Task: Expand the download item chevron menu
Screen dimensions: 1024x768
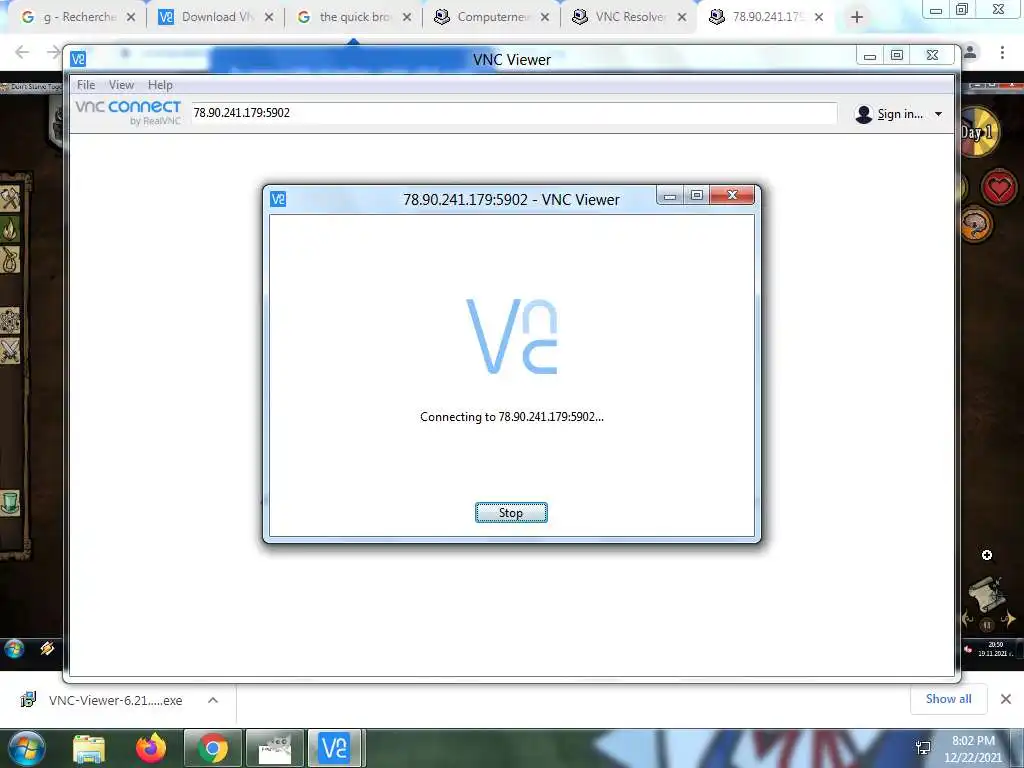Action: [x=213, y=700]
